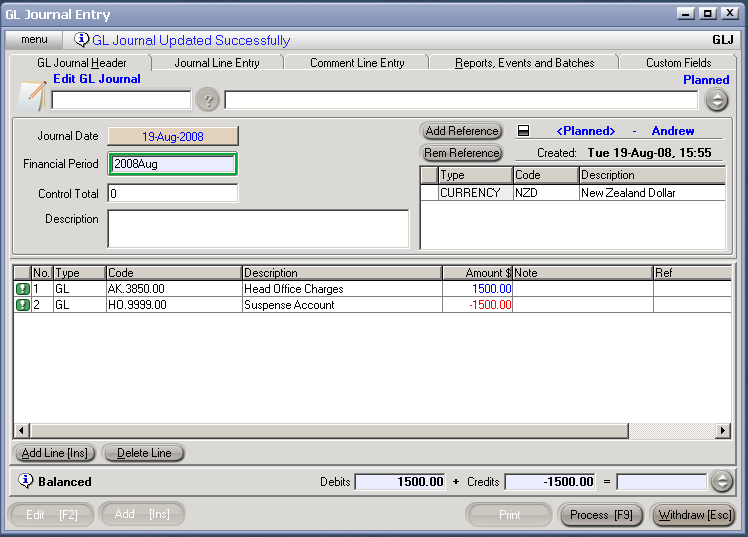Image resolution: width=748 pixels, height=537 pixels.
Task: Click the NZD code cell
Action: (546, 193)
